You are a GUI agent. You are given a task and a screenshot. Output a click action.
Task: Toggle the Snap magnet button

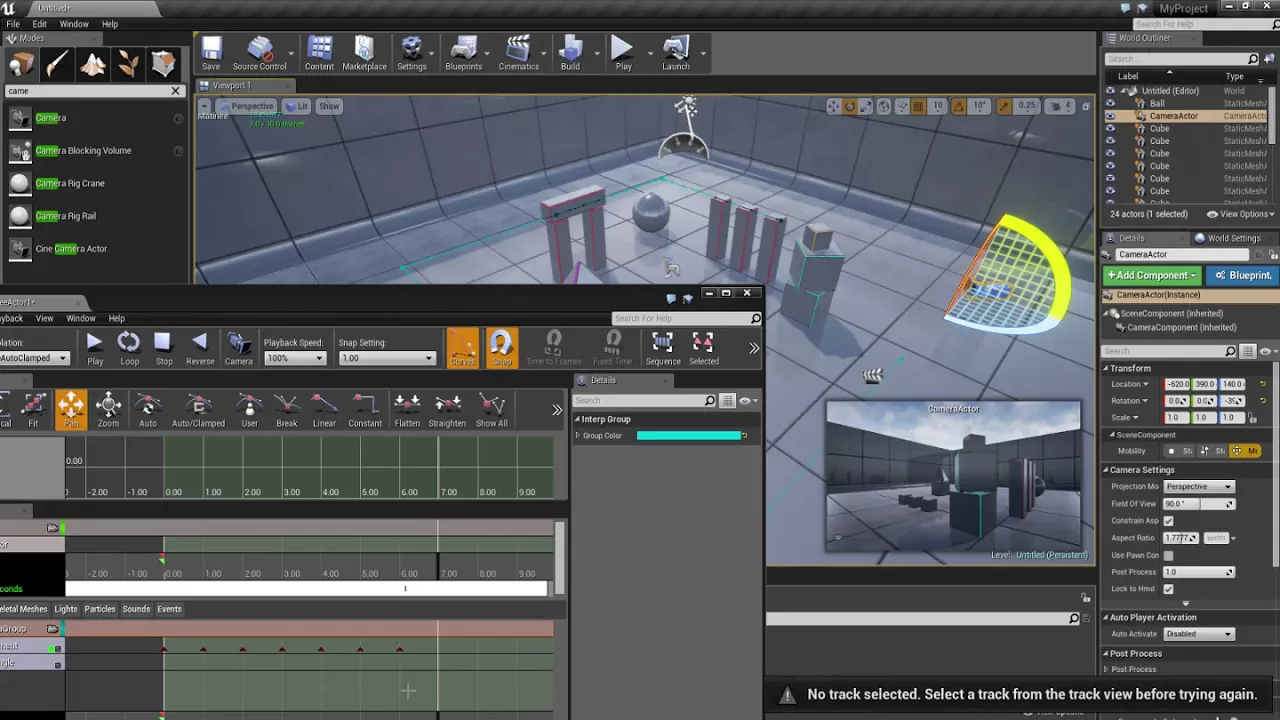[x=502, y=347]
